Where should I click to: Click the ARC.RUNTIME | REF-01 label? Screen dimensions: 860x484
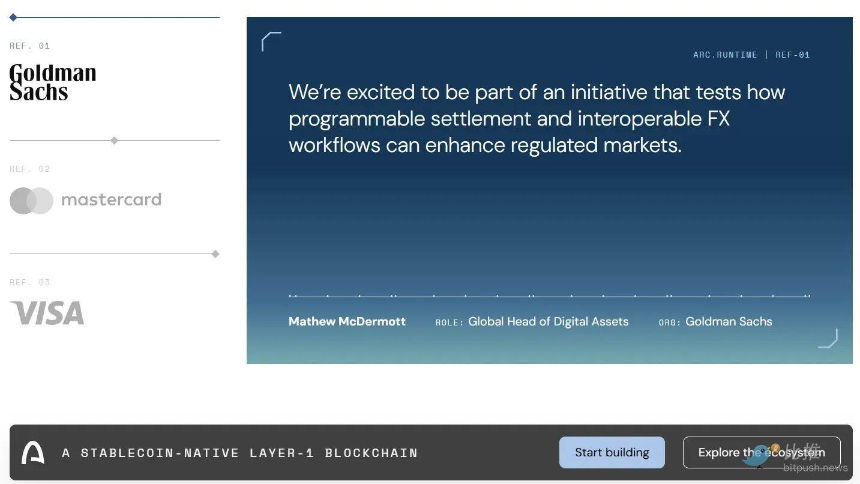751,55
